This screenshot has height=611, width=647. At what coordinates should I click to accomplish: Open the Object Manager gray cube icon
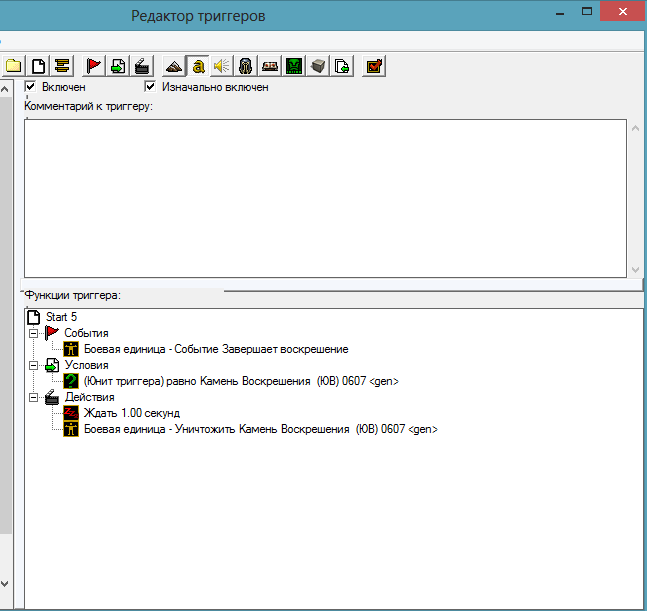[x=318, y=66]
